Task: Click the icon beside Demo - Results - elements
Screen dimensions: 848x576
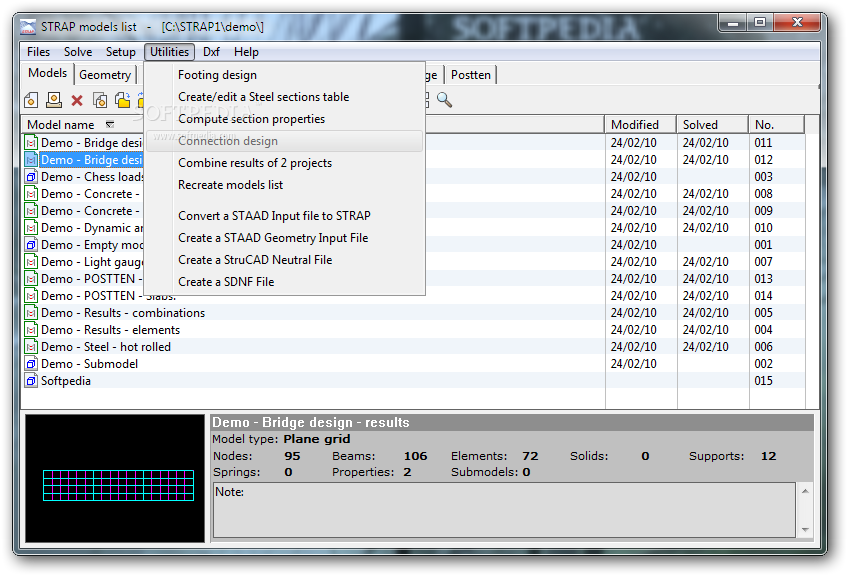Action: tap(31, 330)
